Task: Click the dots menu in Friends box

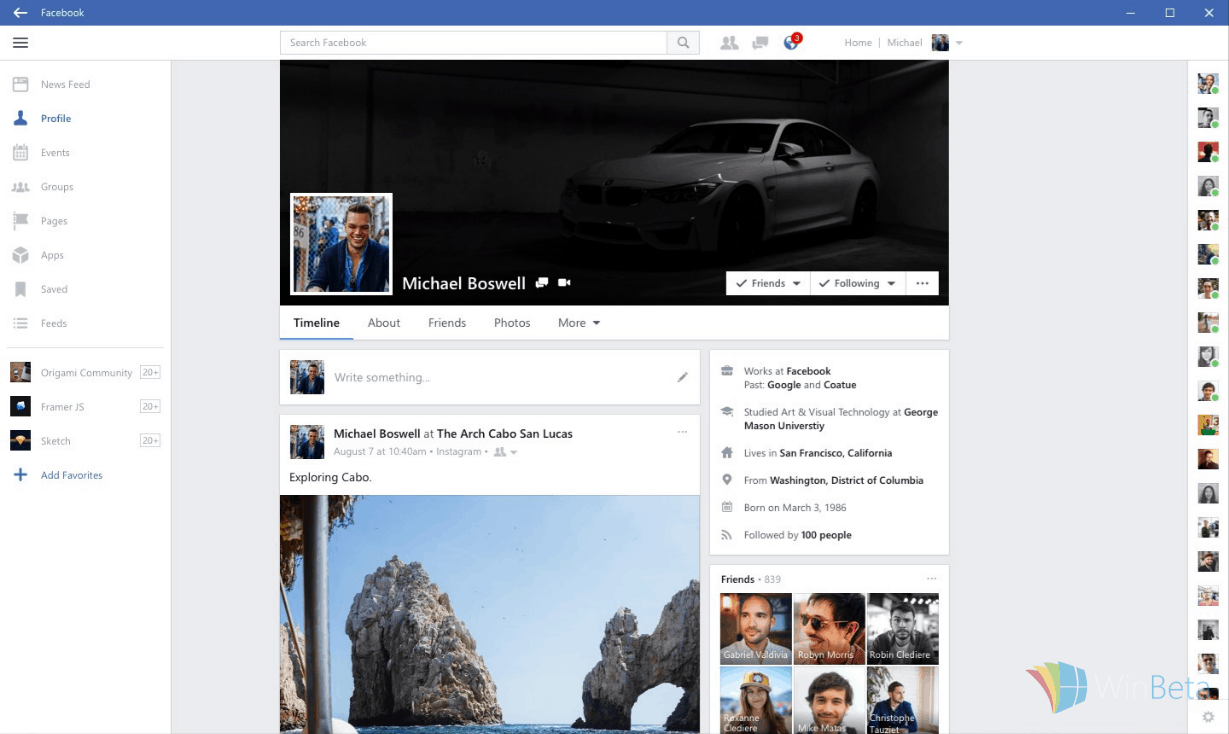Action: 932,579
